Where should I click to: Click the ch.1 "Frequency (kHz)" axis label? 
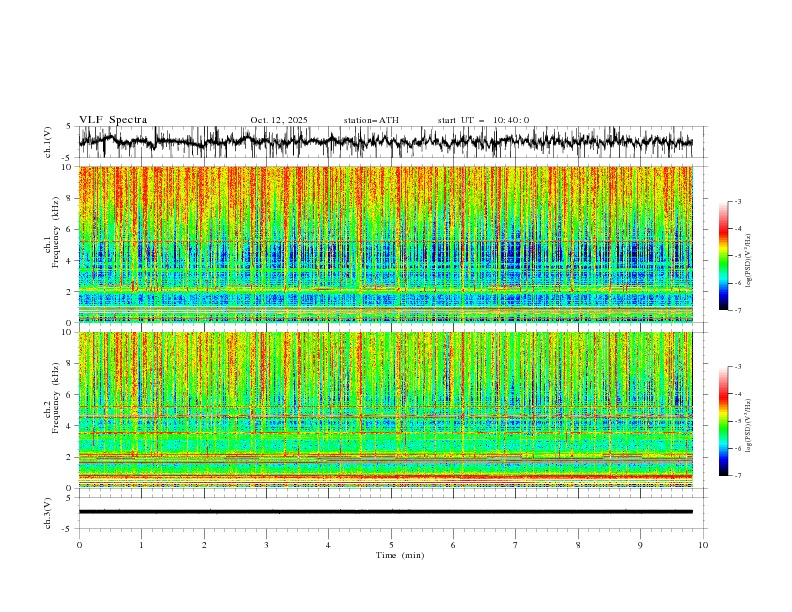click(56, 233)
